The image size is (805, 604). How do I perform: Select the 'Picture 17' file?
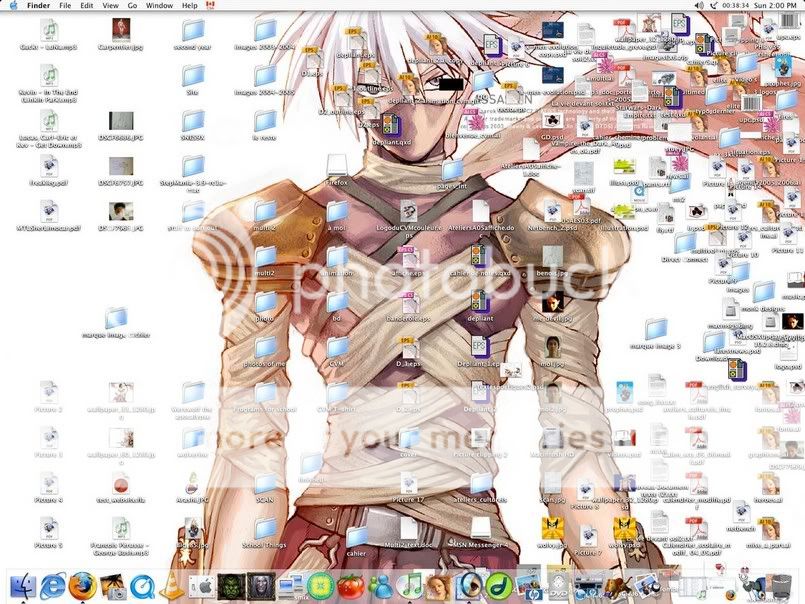click(x=409, y=483)
